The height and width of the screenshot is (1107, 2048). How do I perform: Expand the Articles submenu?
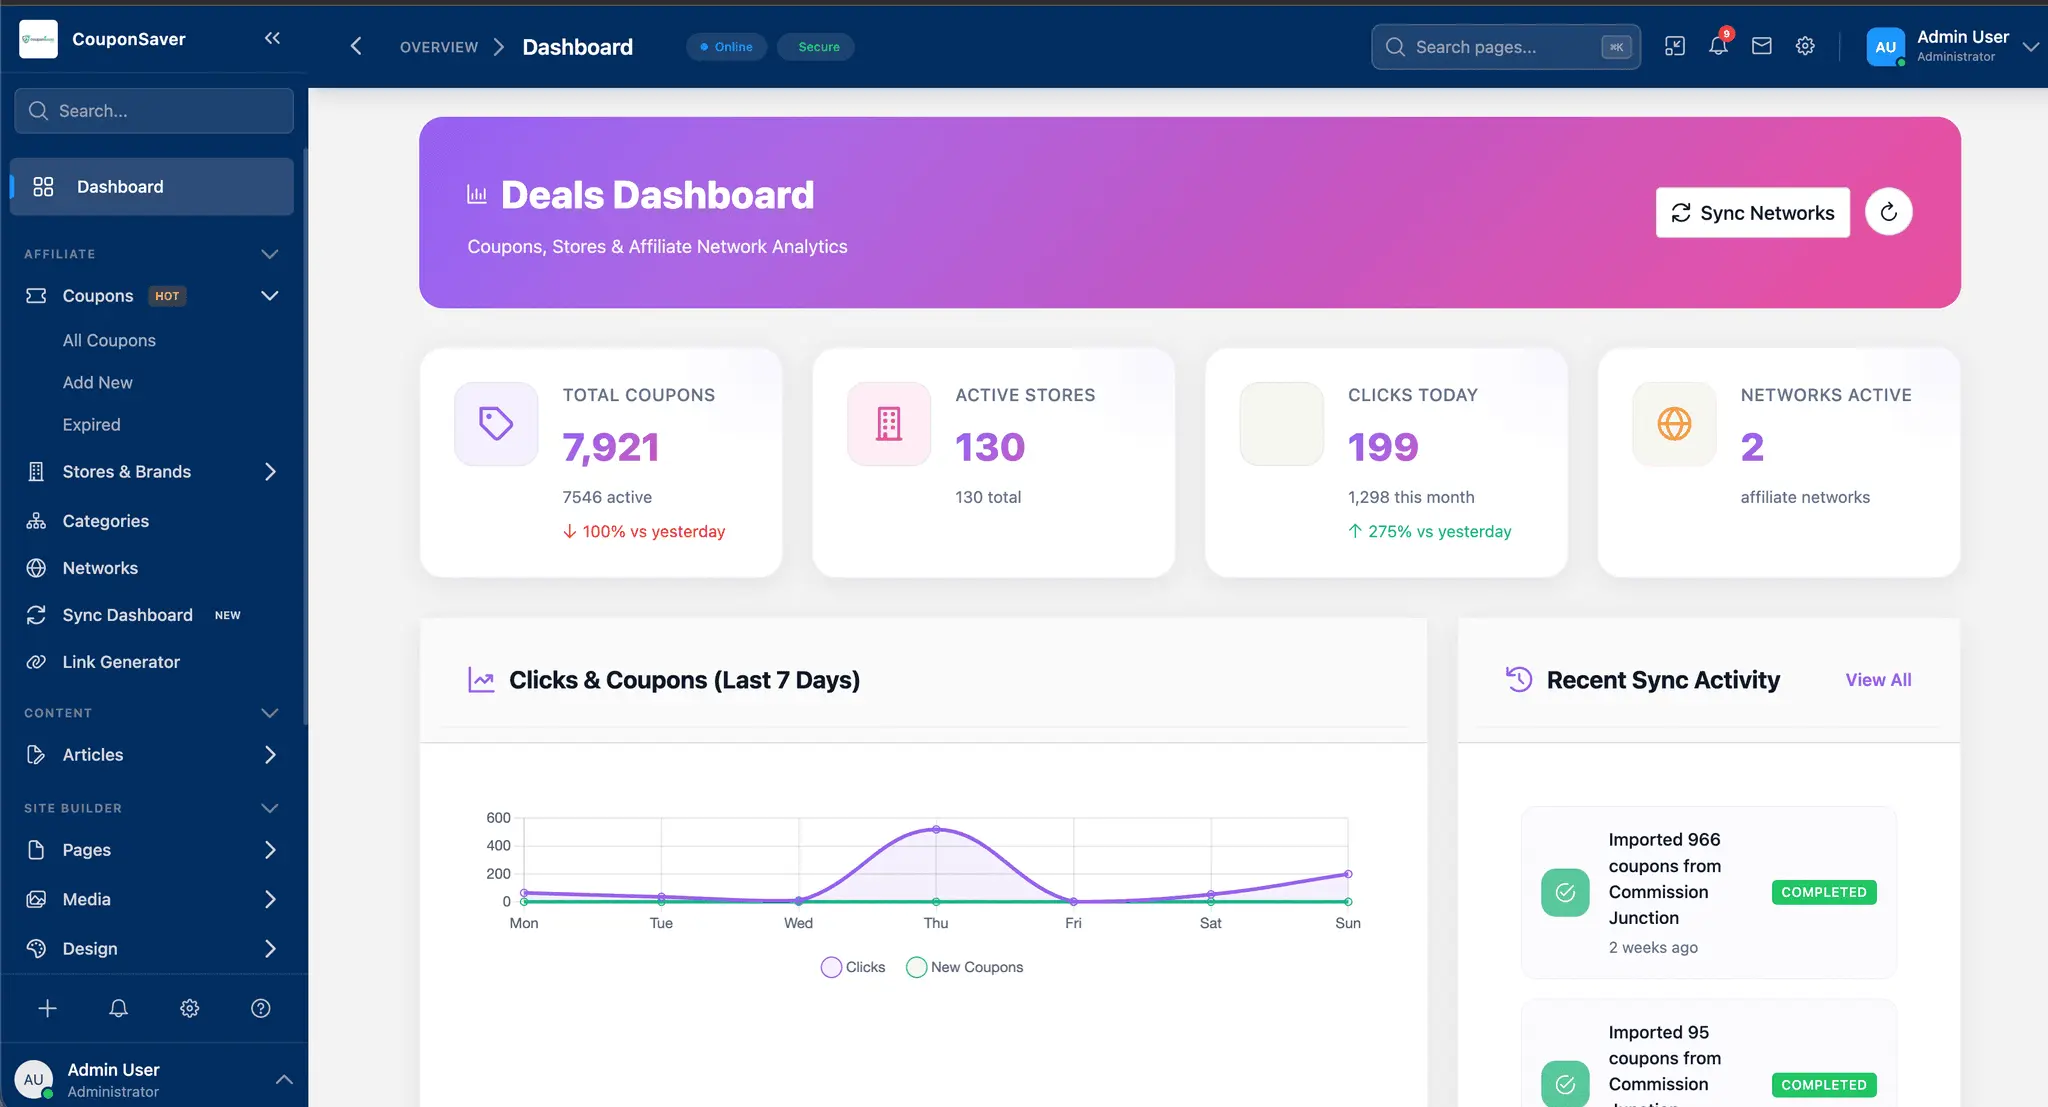(x=270, y=754)
